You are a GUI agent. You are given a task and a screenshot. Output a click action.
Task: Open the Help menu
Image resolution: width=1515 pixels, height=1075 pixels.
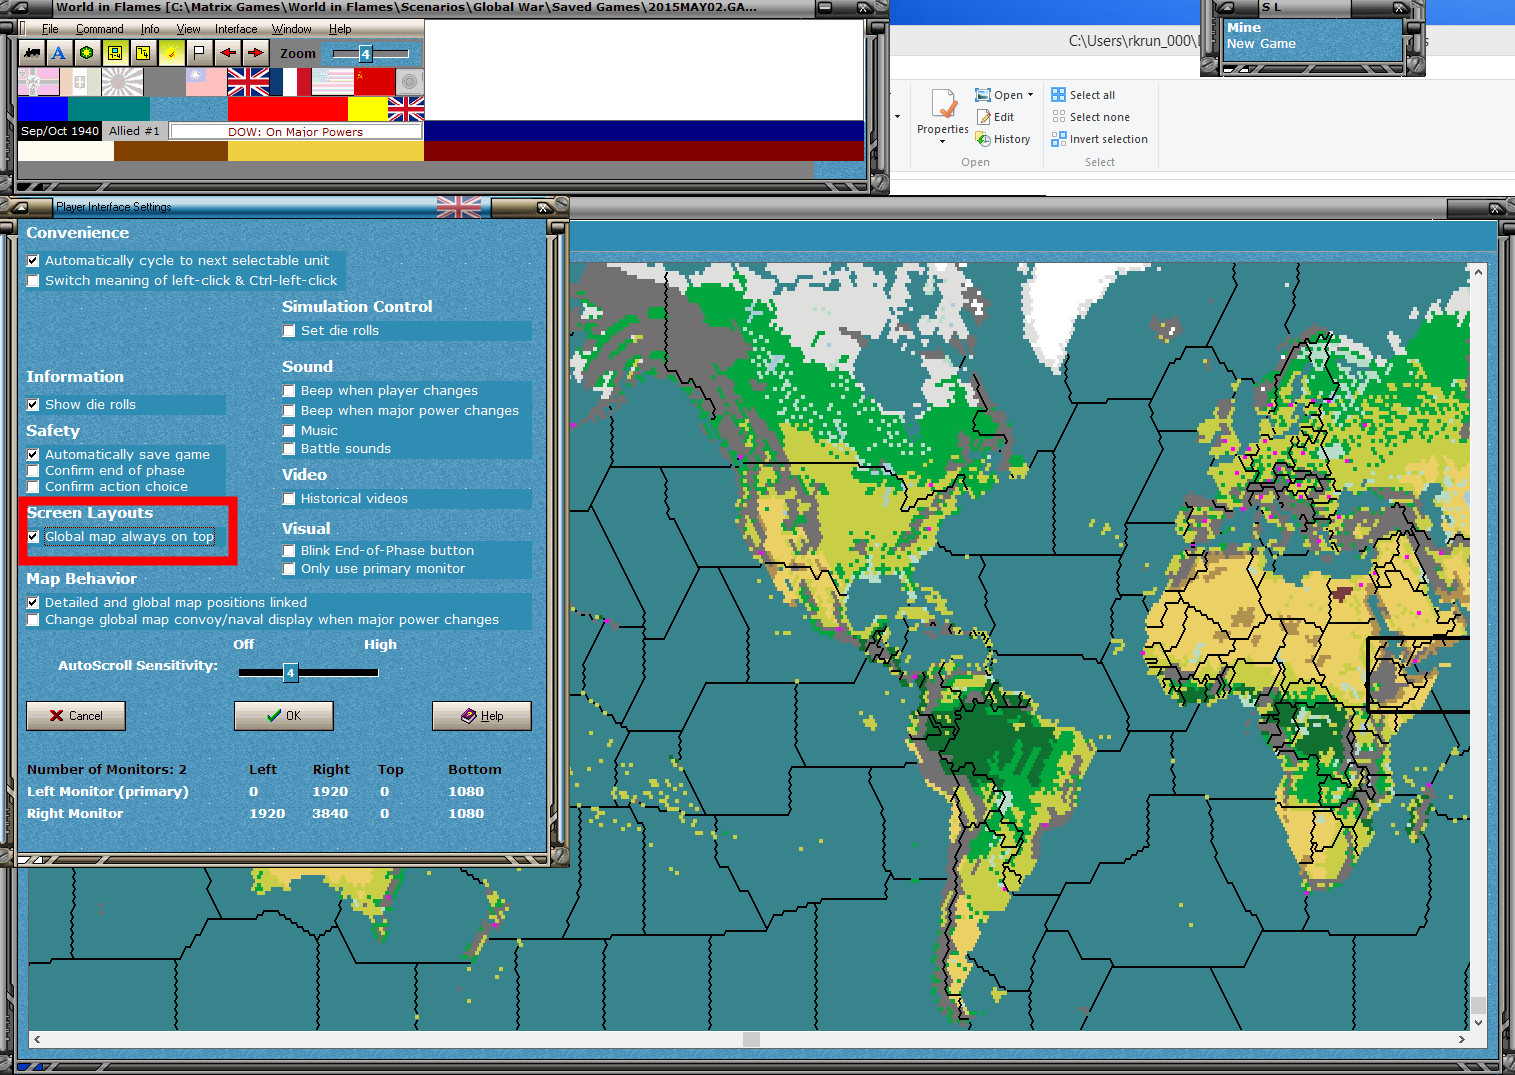point(340,29)
